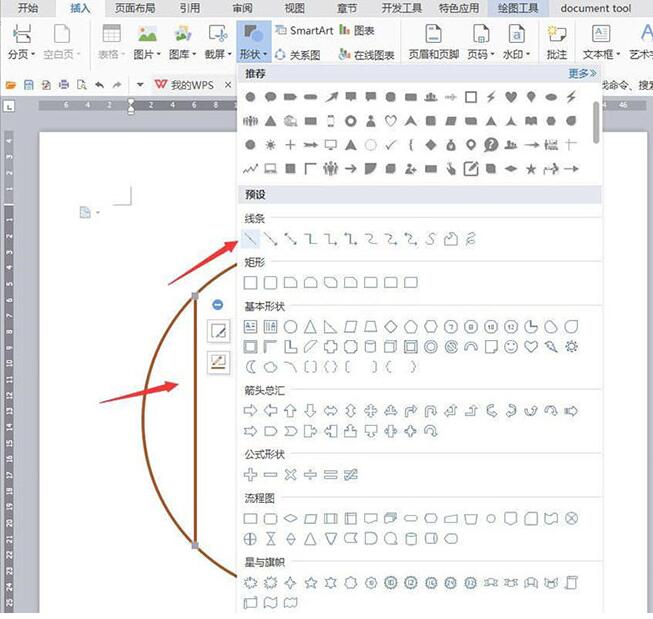Switch to the 页面布局 tab

[x=135, y=8]
